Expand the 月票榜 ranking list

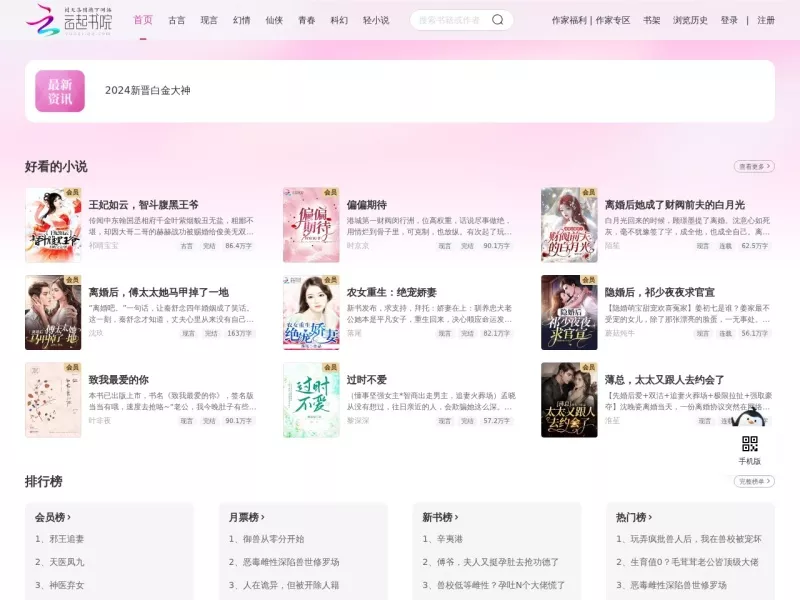click(x=246, y=517)
